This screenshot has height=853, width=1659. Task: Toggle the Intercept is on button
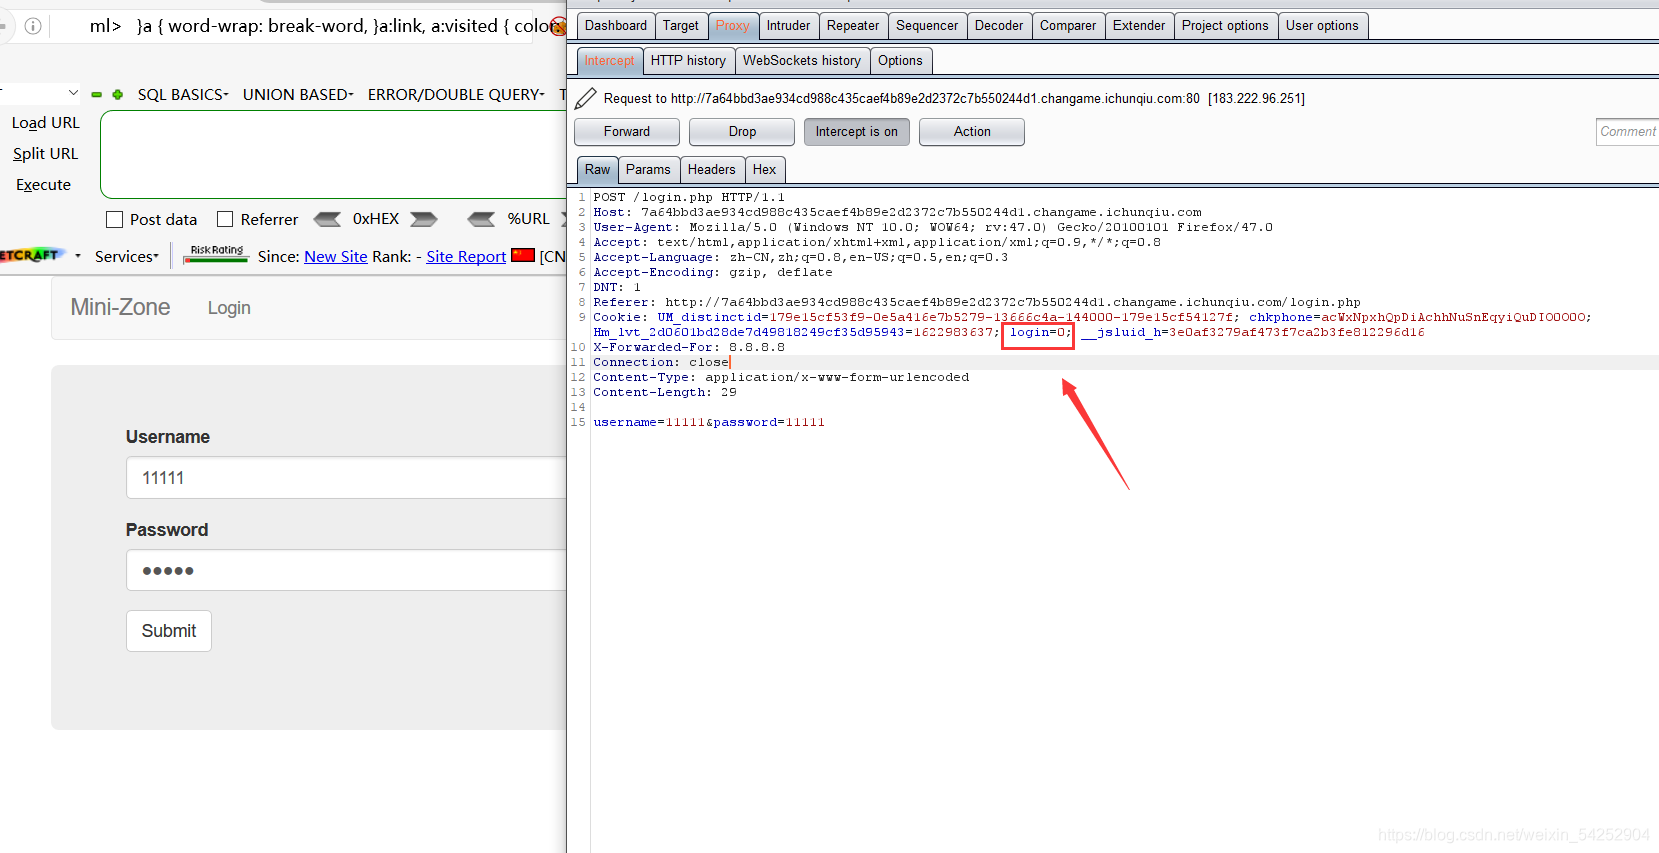click(x=857, y=132)
